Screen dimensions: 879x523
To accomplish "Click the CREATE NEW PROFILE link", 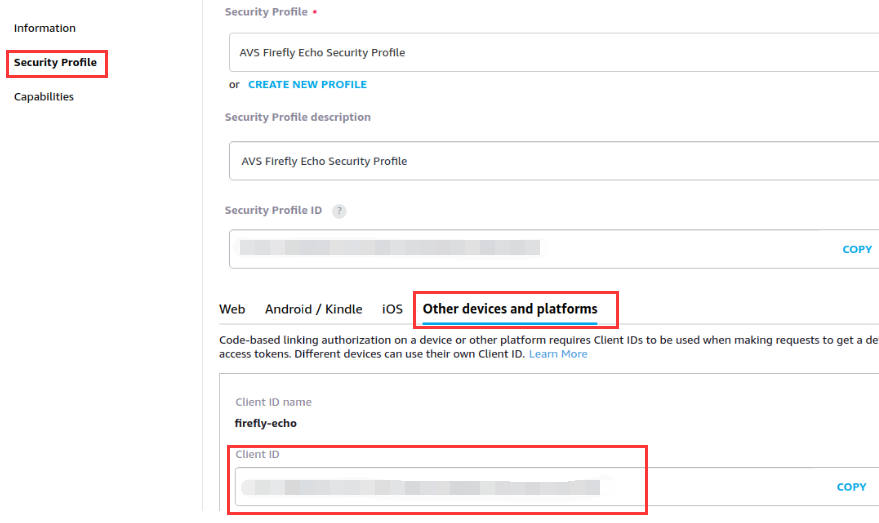I will click(307, 84).
